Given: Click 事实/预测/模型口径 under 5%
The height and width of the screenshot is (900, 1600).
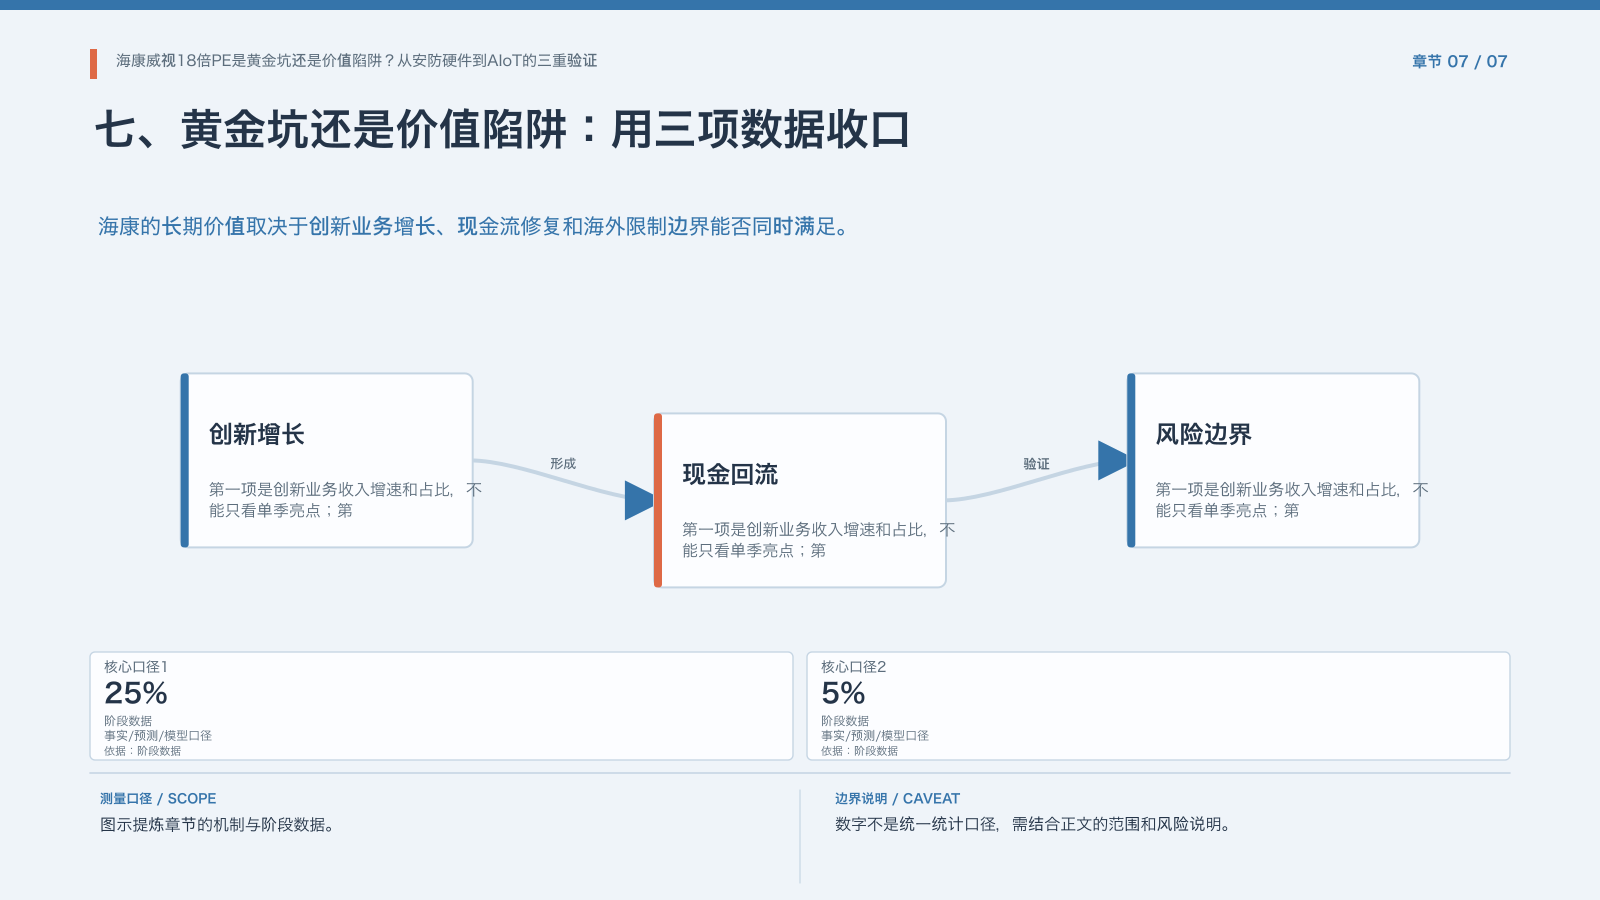Looking at the screenshot, I should [x=875, y=735].
